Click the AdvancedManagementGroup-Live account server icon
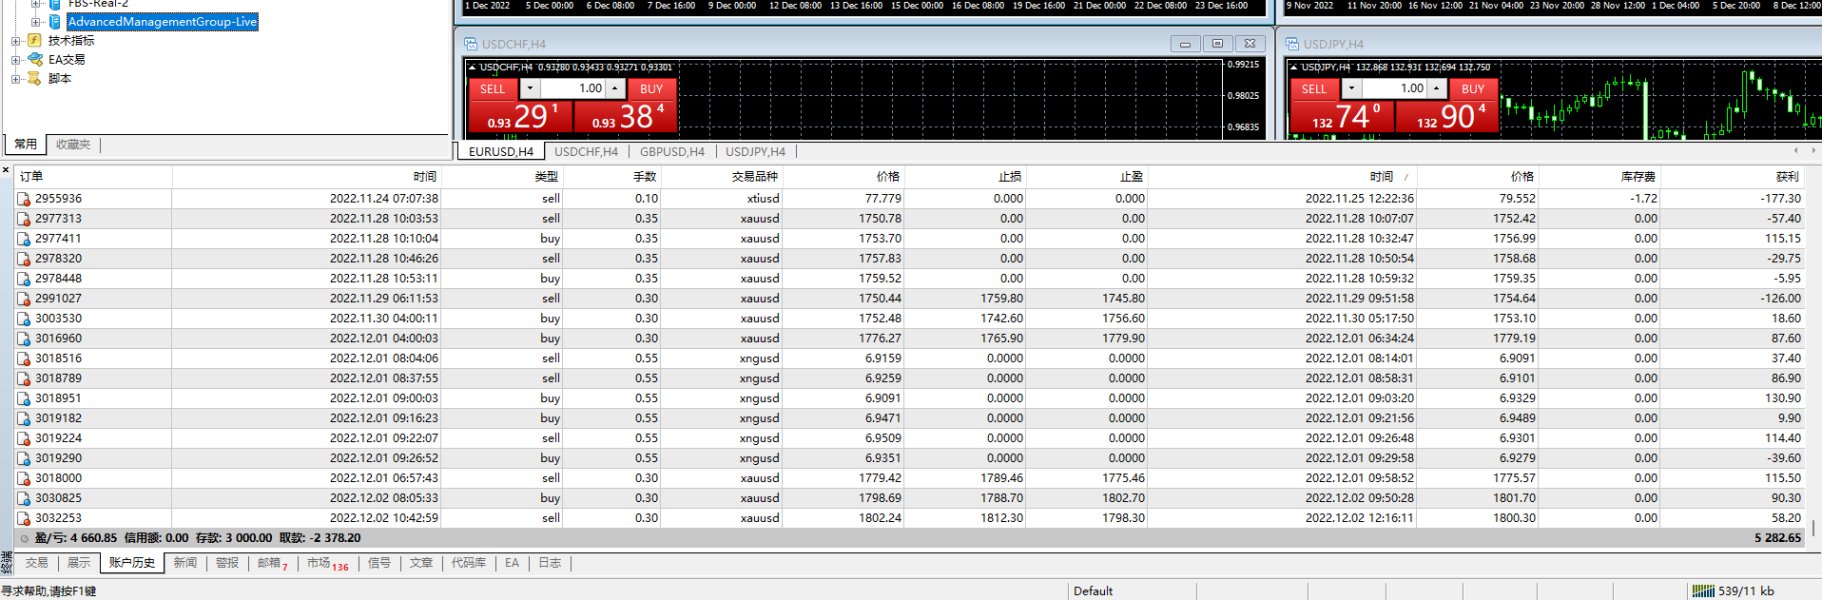The image size is (1822, 600). coord(55,21)
